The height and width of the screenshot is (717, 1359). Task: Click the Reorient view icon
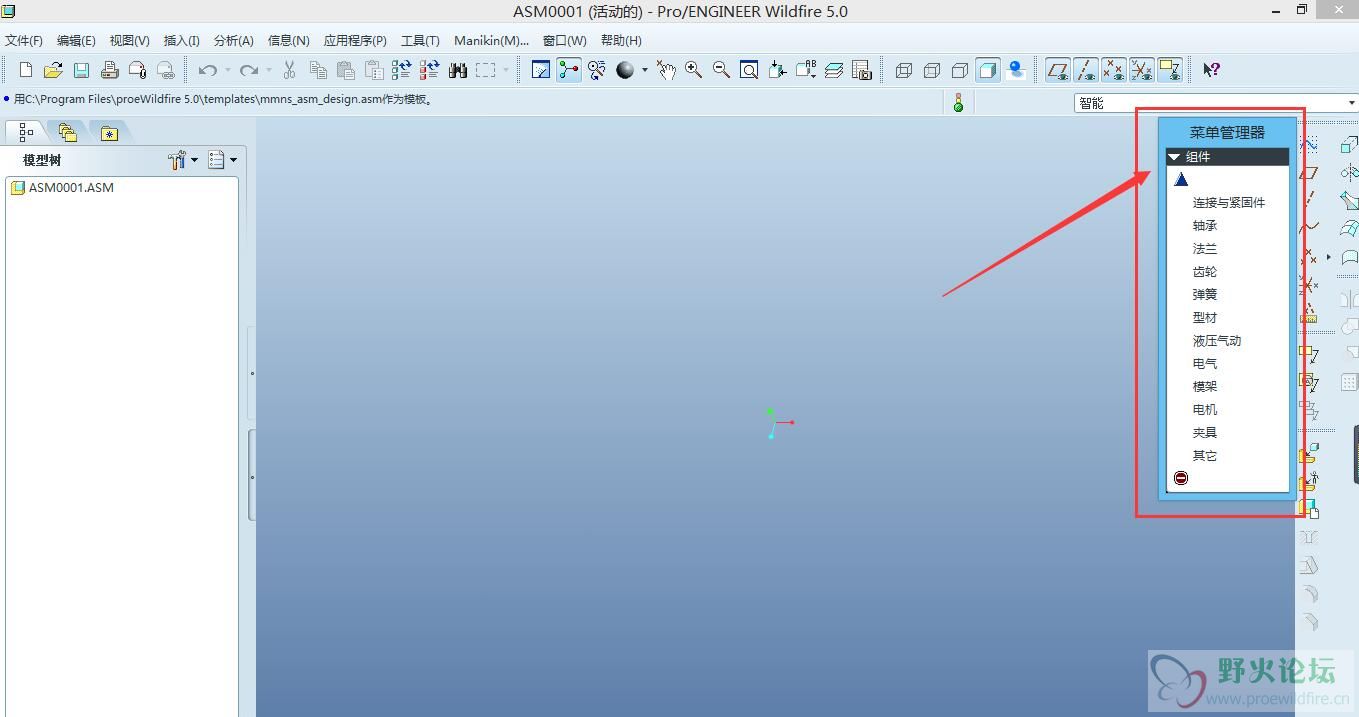pos(777,70)
